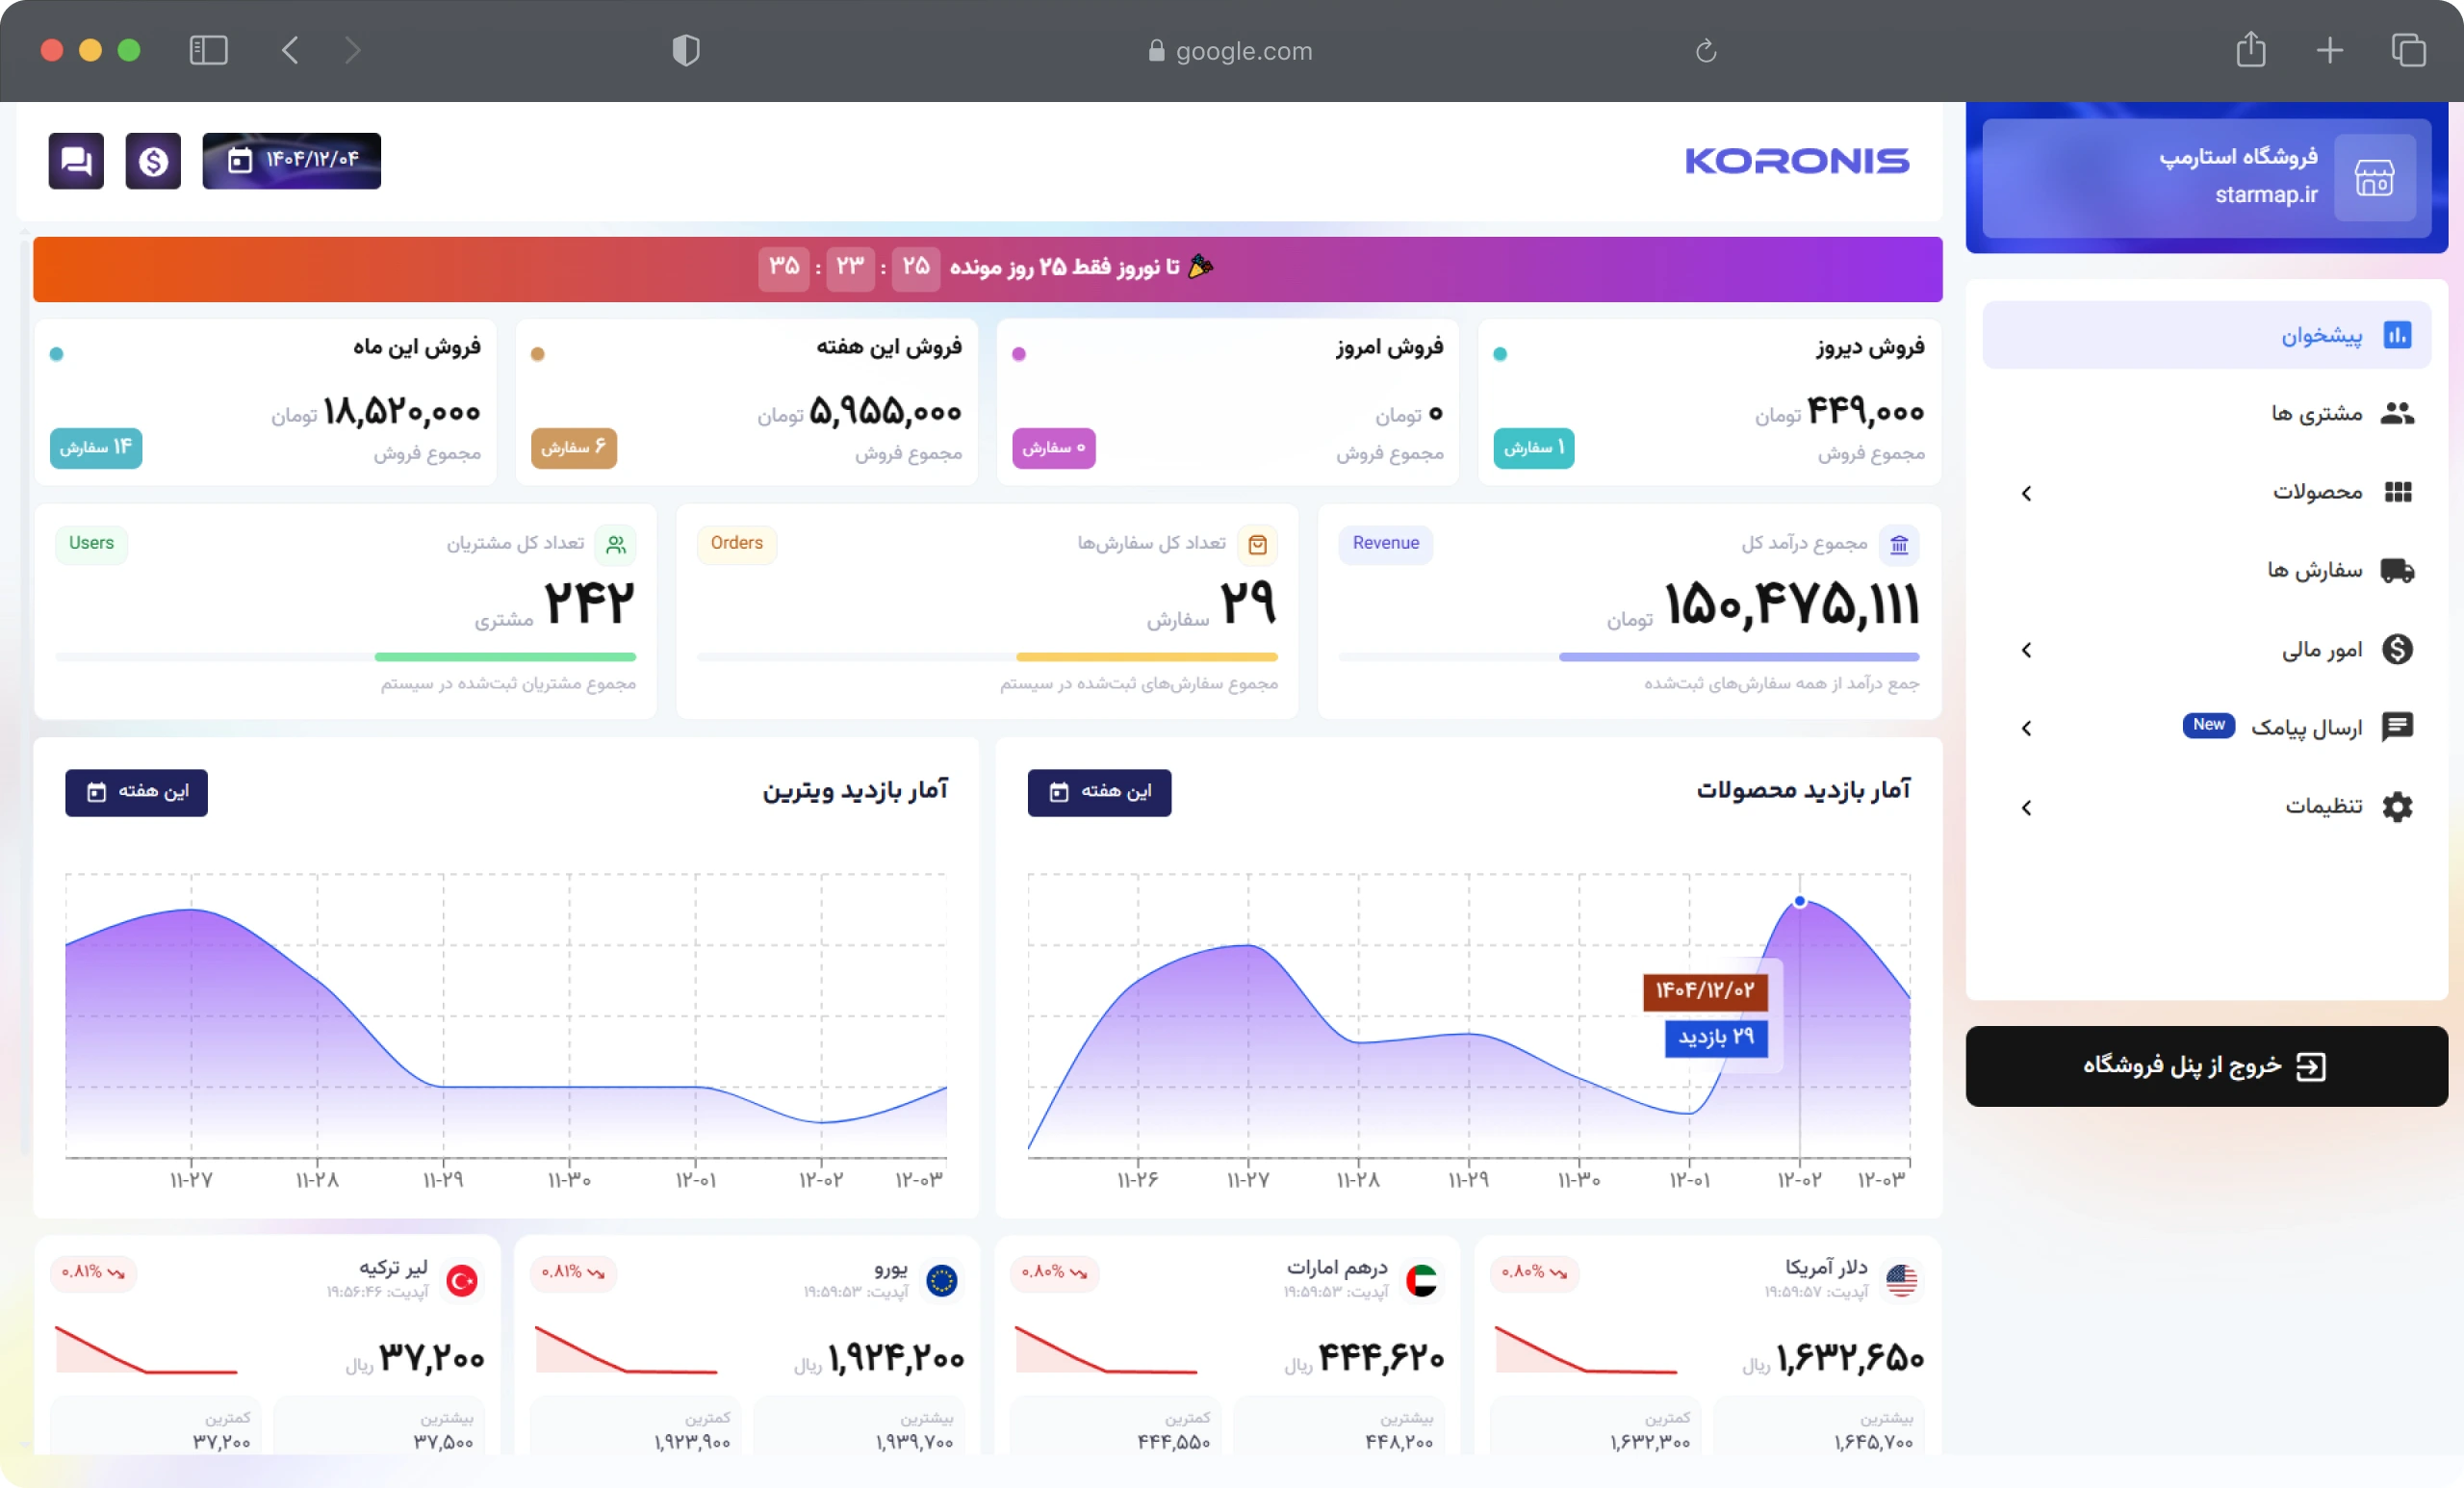Click the customers people icon
2464x1488 pixels.
tap(2397, 413)
